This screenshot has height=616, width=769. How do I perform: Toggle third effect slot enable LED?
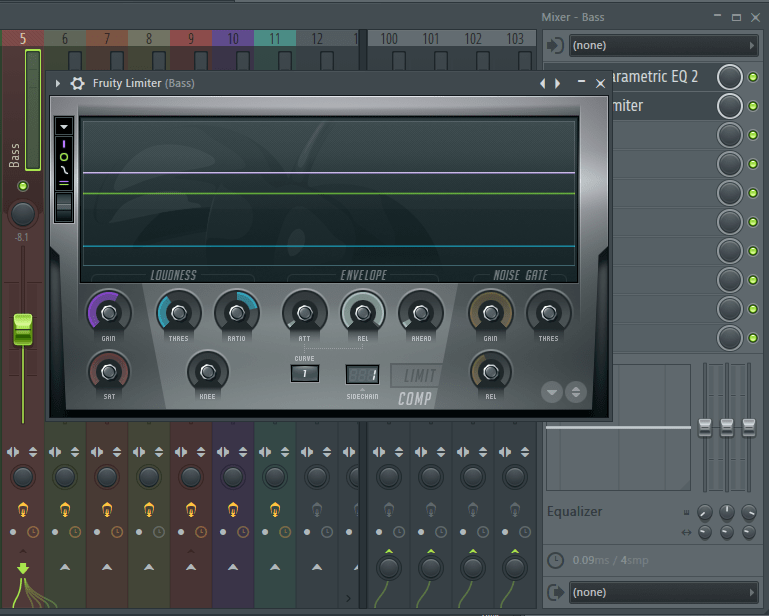point(753,135)
